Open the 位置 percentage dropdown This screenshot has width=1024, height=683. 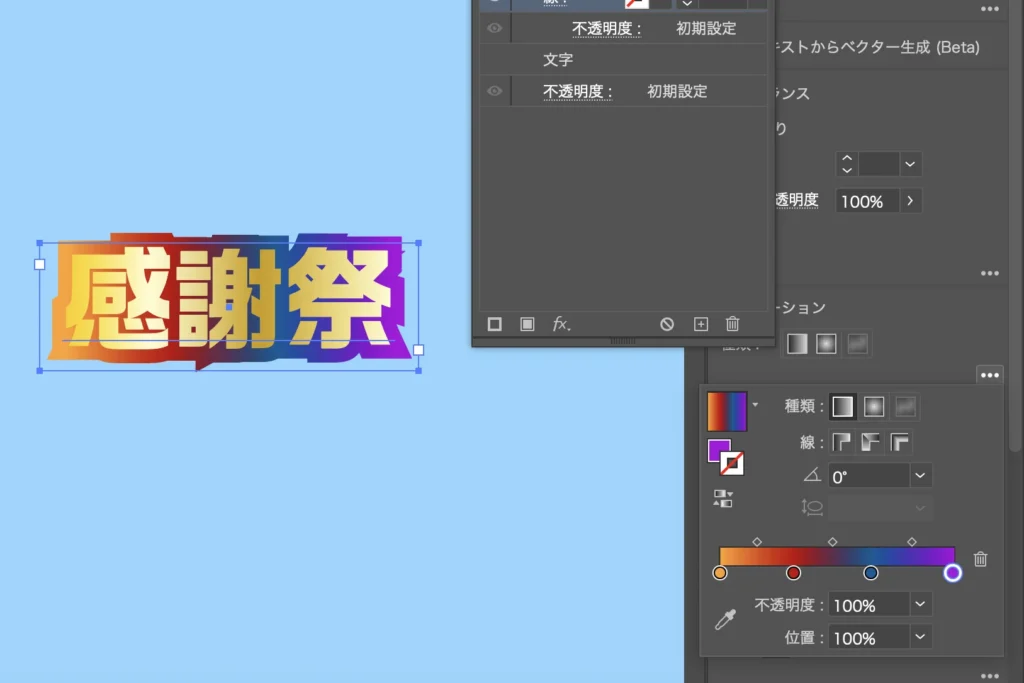coord(921,637)
